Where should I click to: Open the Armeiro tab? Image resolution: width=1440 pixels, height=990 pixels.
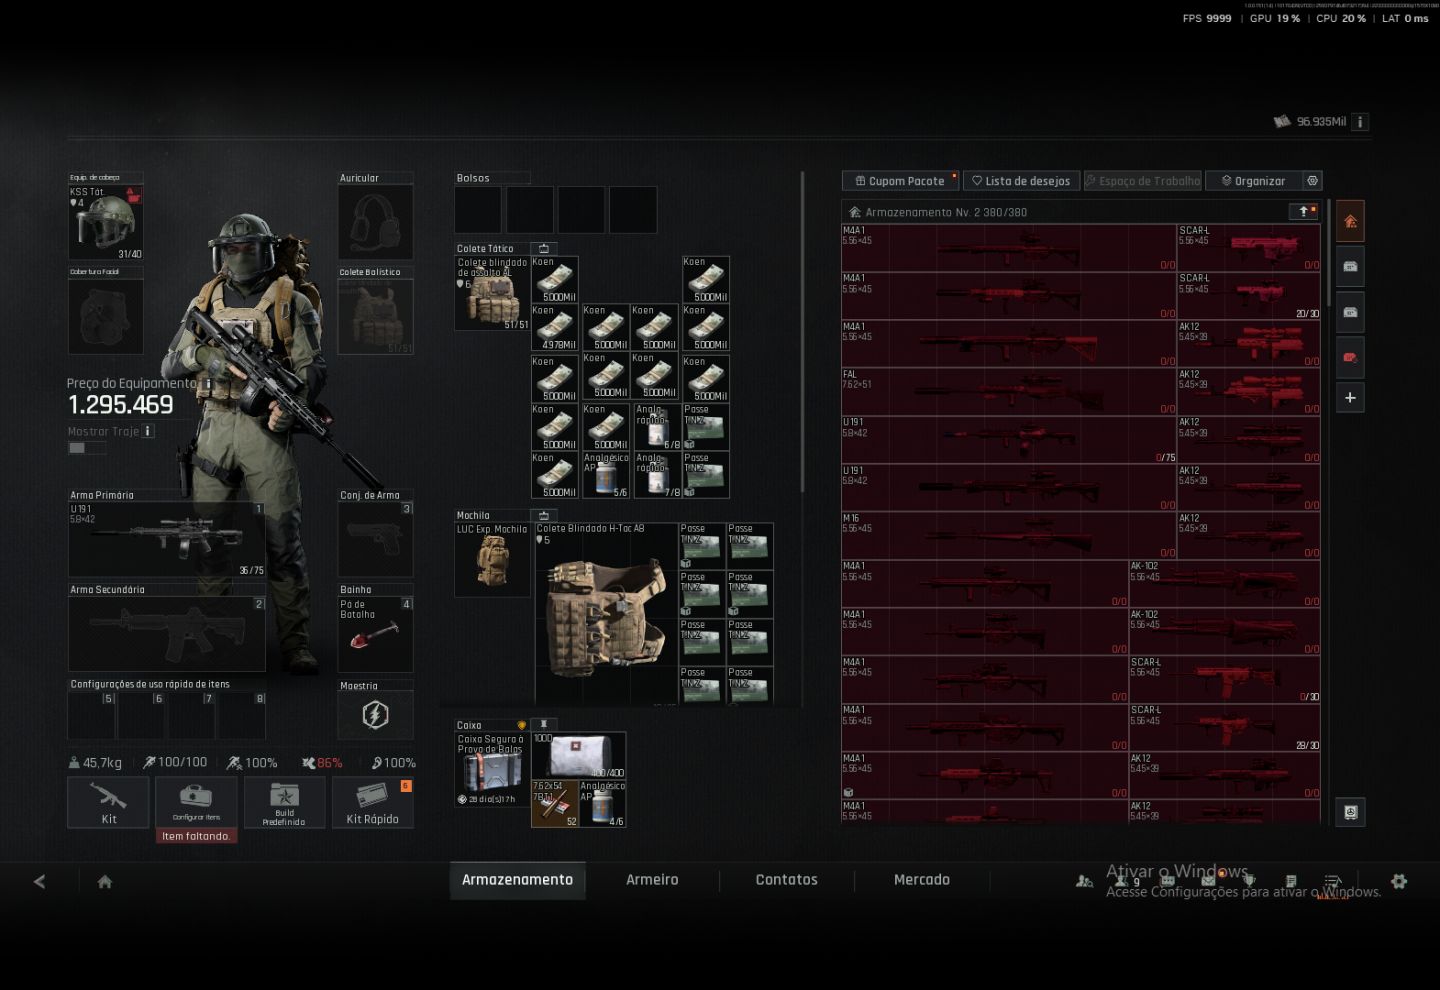pos(652,880)
